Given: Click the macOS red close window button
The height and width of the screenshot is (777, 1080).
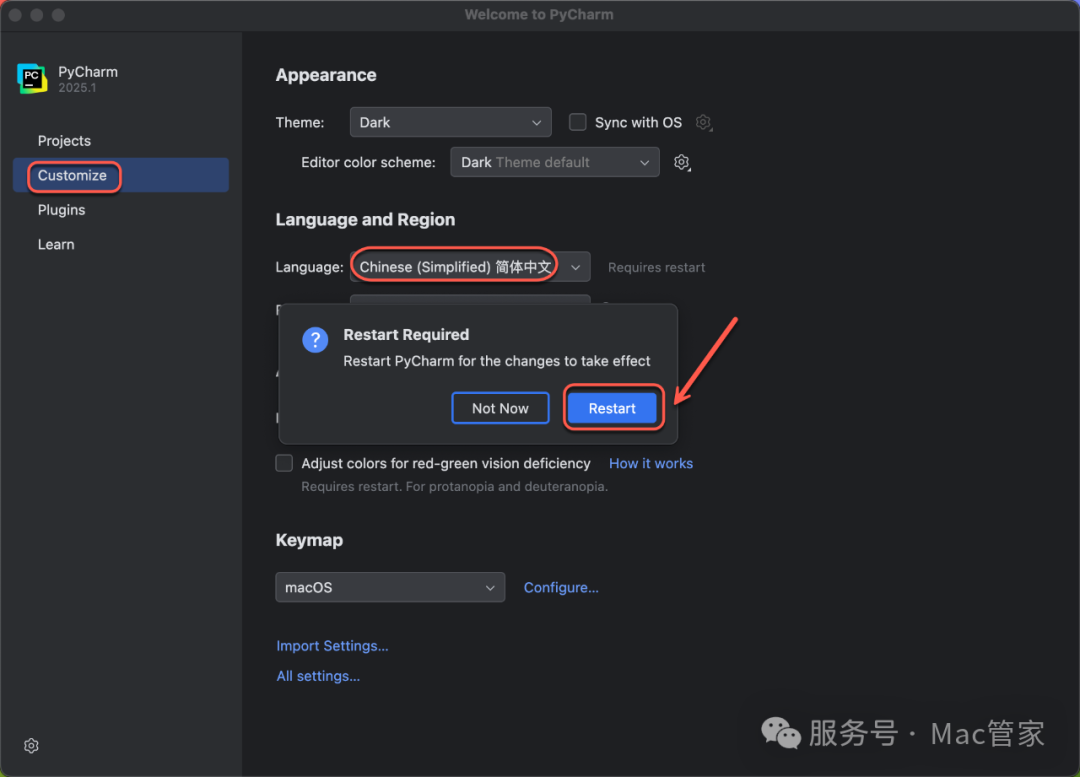Looking at the screenshot, I should [14, 15].
